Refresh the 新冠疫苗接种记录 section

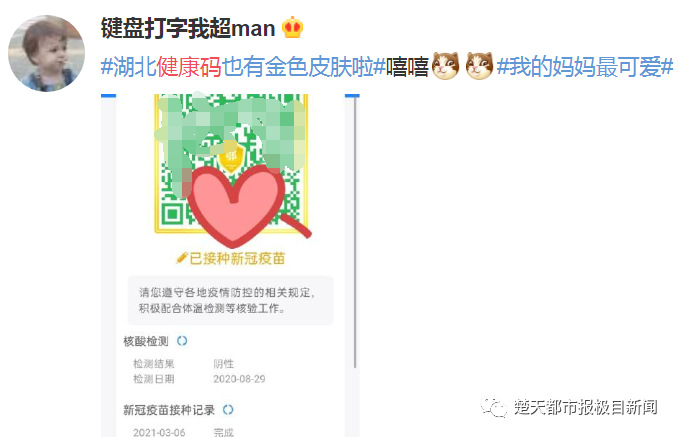pos(228,409)
